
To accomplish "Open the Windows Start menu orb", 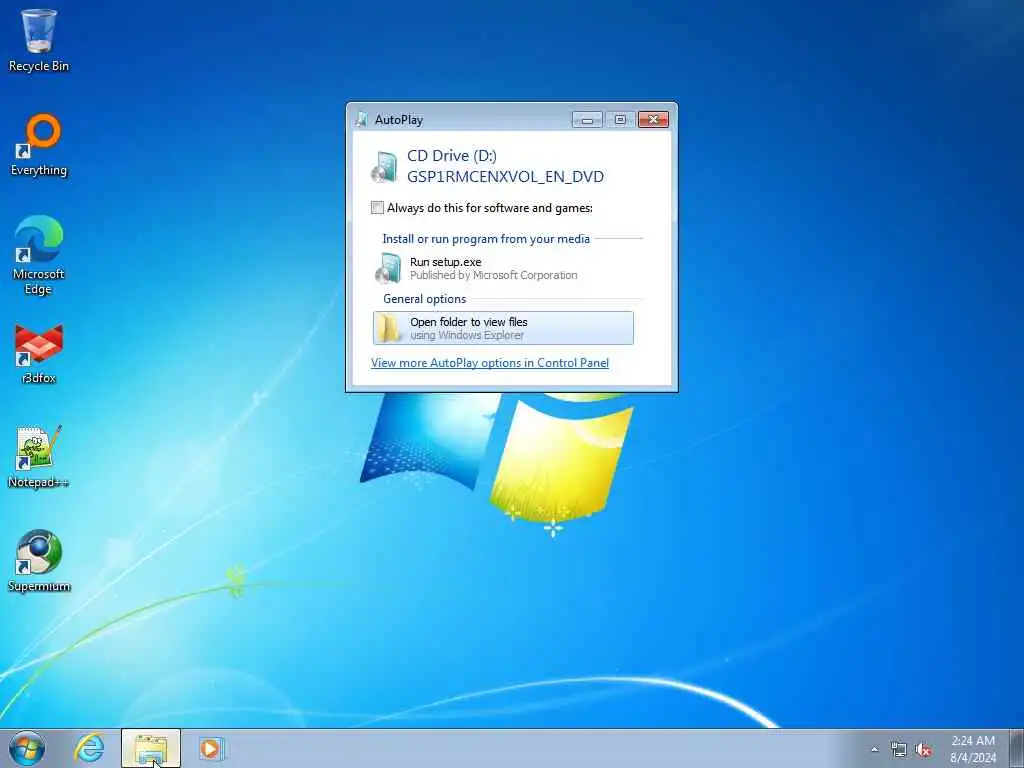I will coord(27,748).
